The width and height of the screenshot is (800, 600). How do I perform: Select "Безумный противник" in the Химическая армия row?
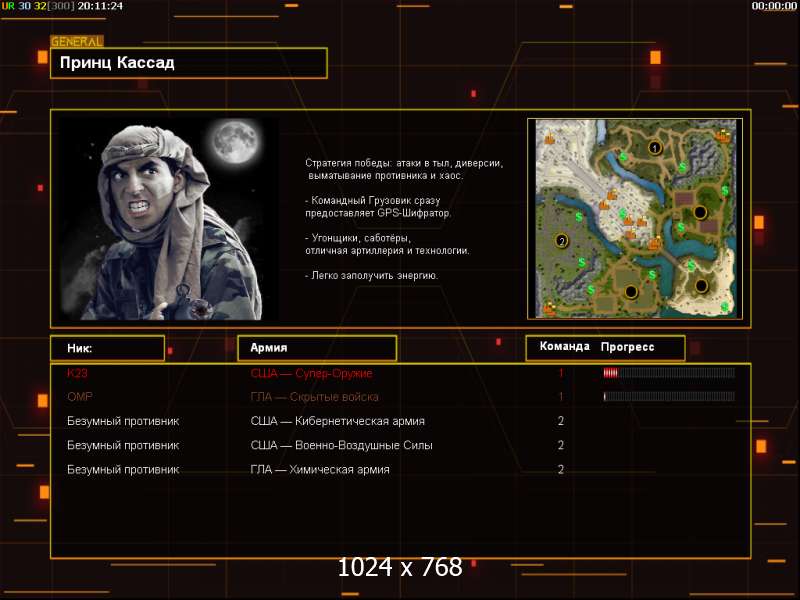[x=123, y=469]
